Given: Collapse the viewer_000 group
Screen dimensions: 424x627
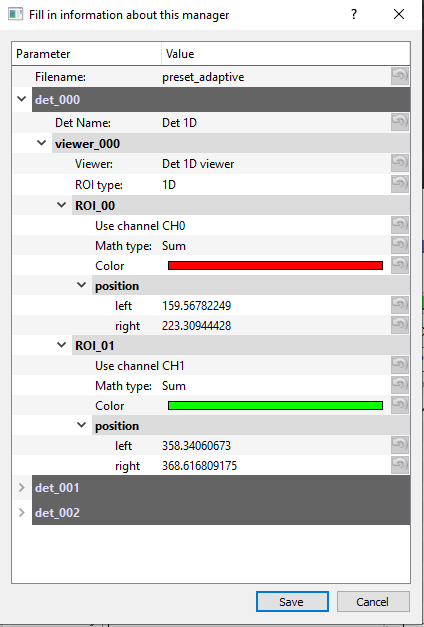Looking at the screenshot, I should pyautogui.click(x=42, y=143).
